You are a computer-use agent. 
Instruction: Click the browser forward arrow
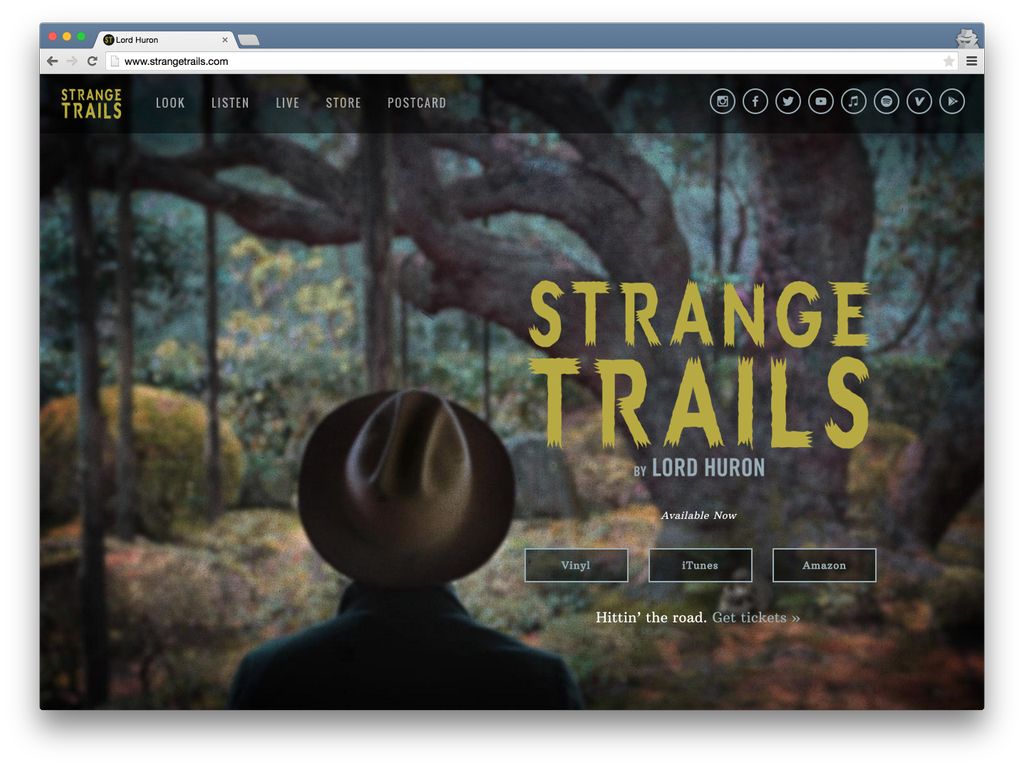(x=72, y=61)
